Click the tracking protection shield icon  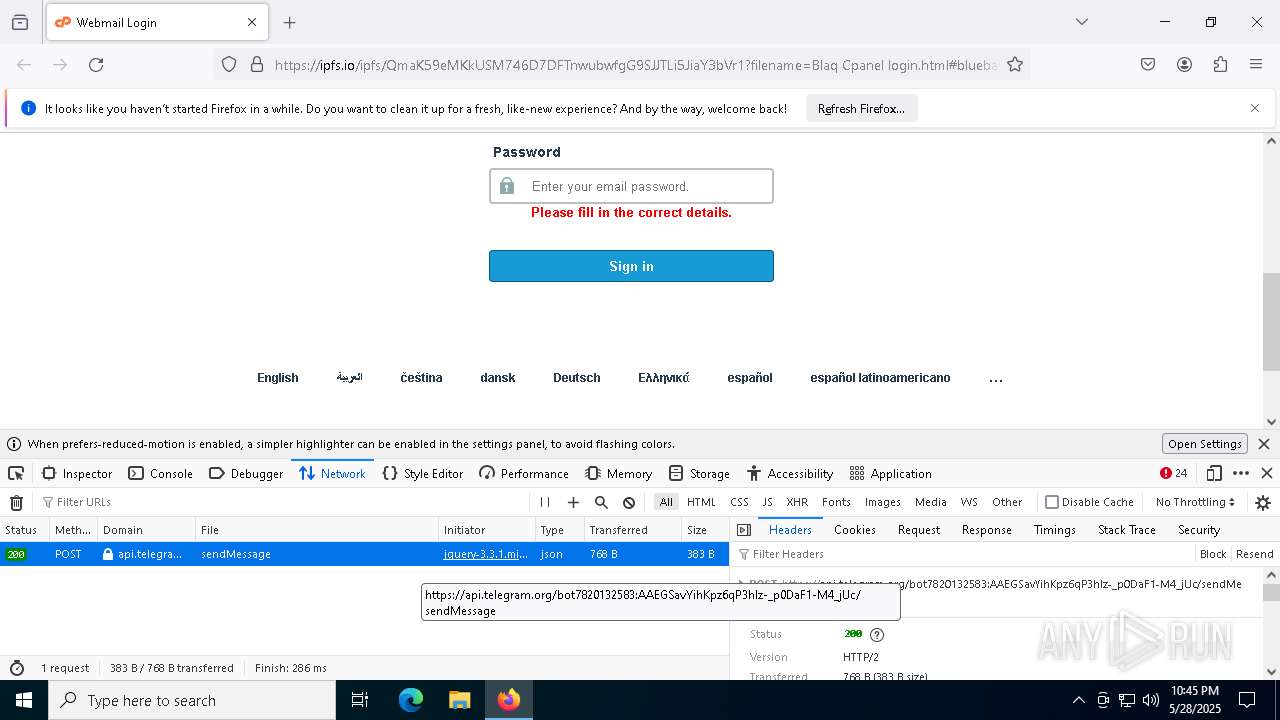click(x=229, y=65)
